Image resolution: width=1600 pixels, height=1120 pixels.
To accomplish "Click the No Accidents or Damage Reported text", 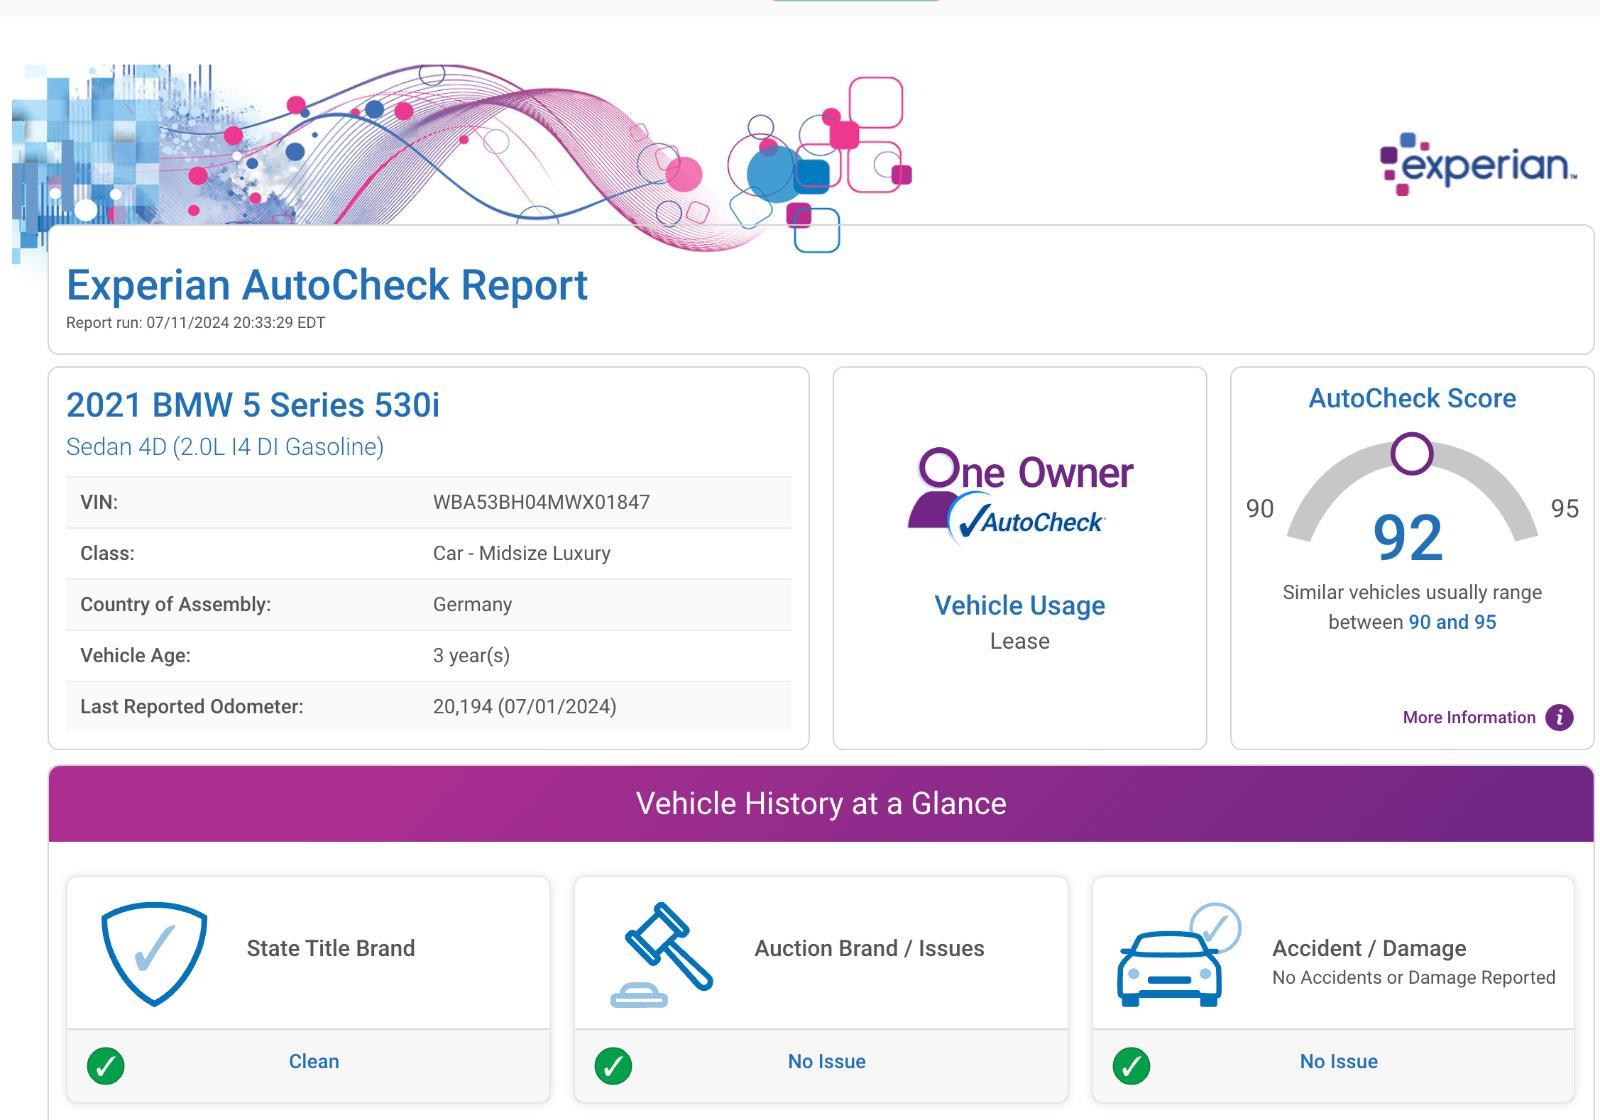I will [x=1414, y=977].
